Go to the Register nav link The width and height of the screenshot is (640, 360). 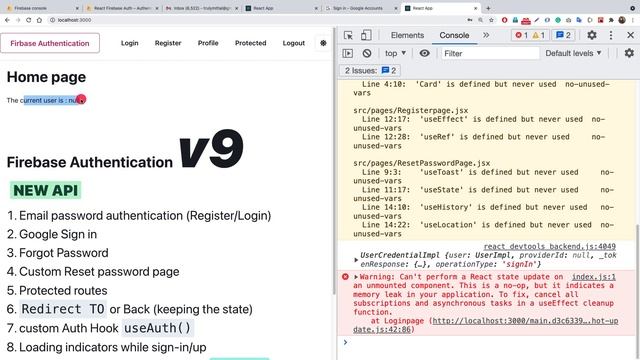(x=168, y=43)
